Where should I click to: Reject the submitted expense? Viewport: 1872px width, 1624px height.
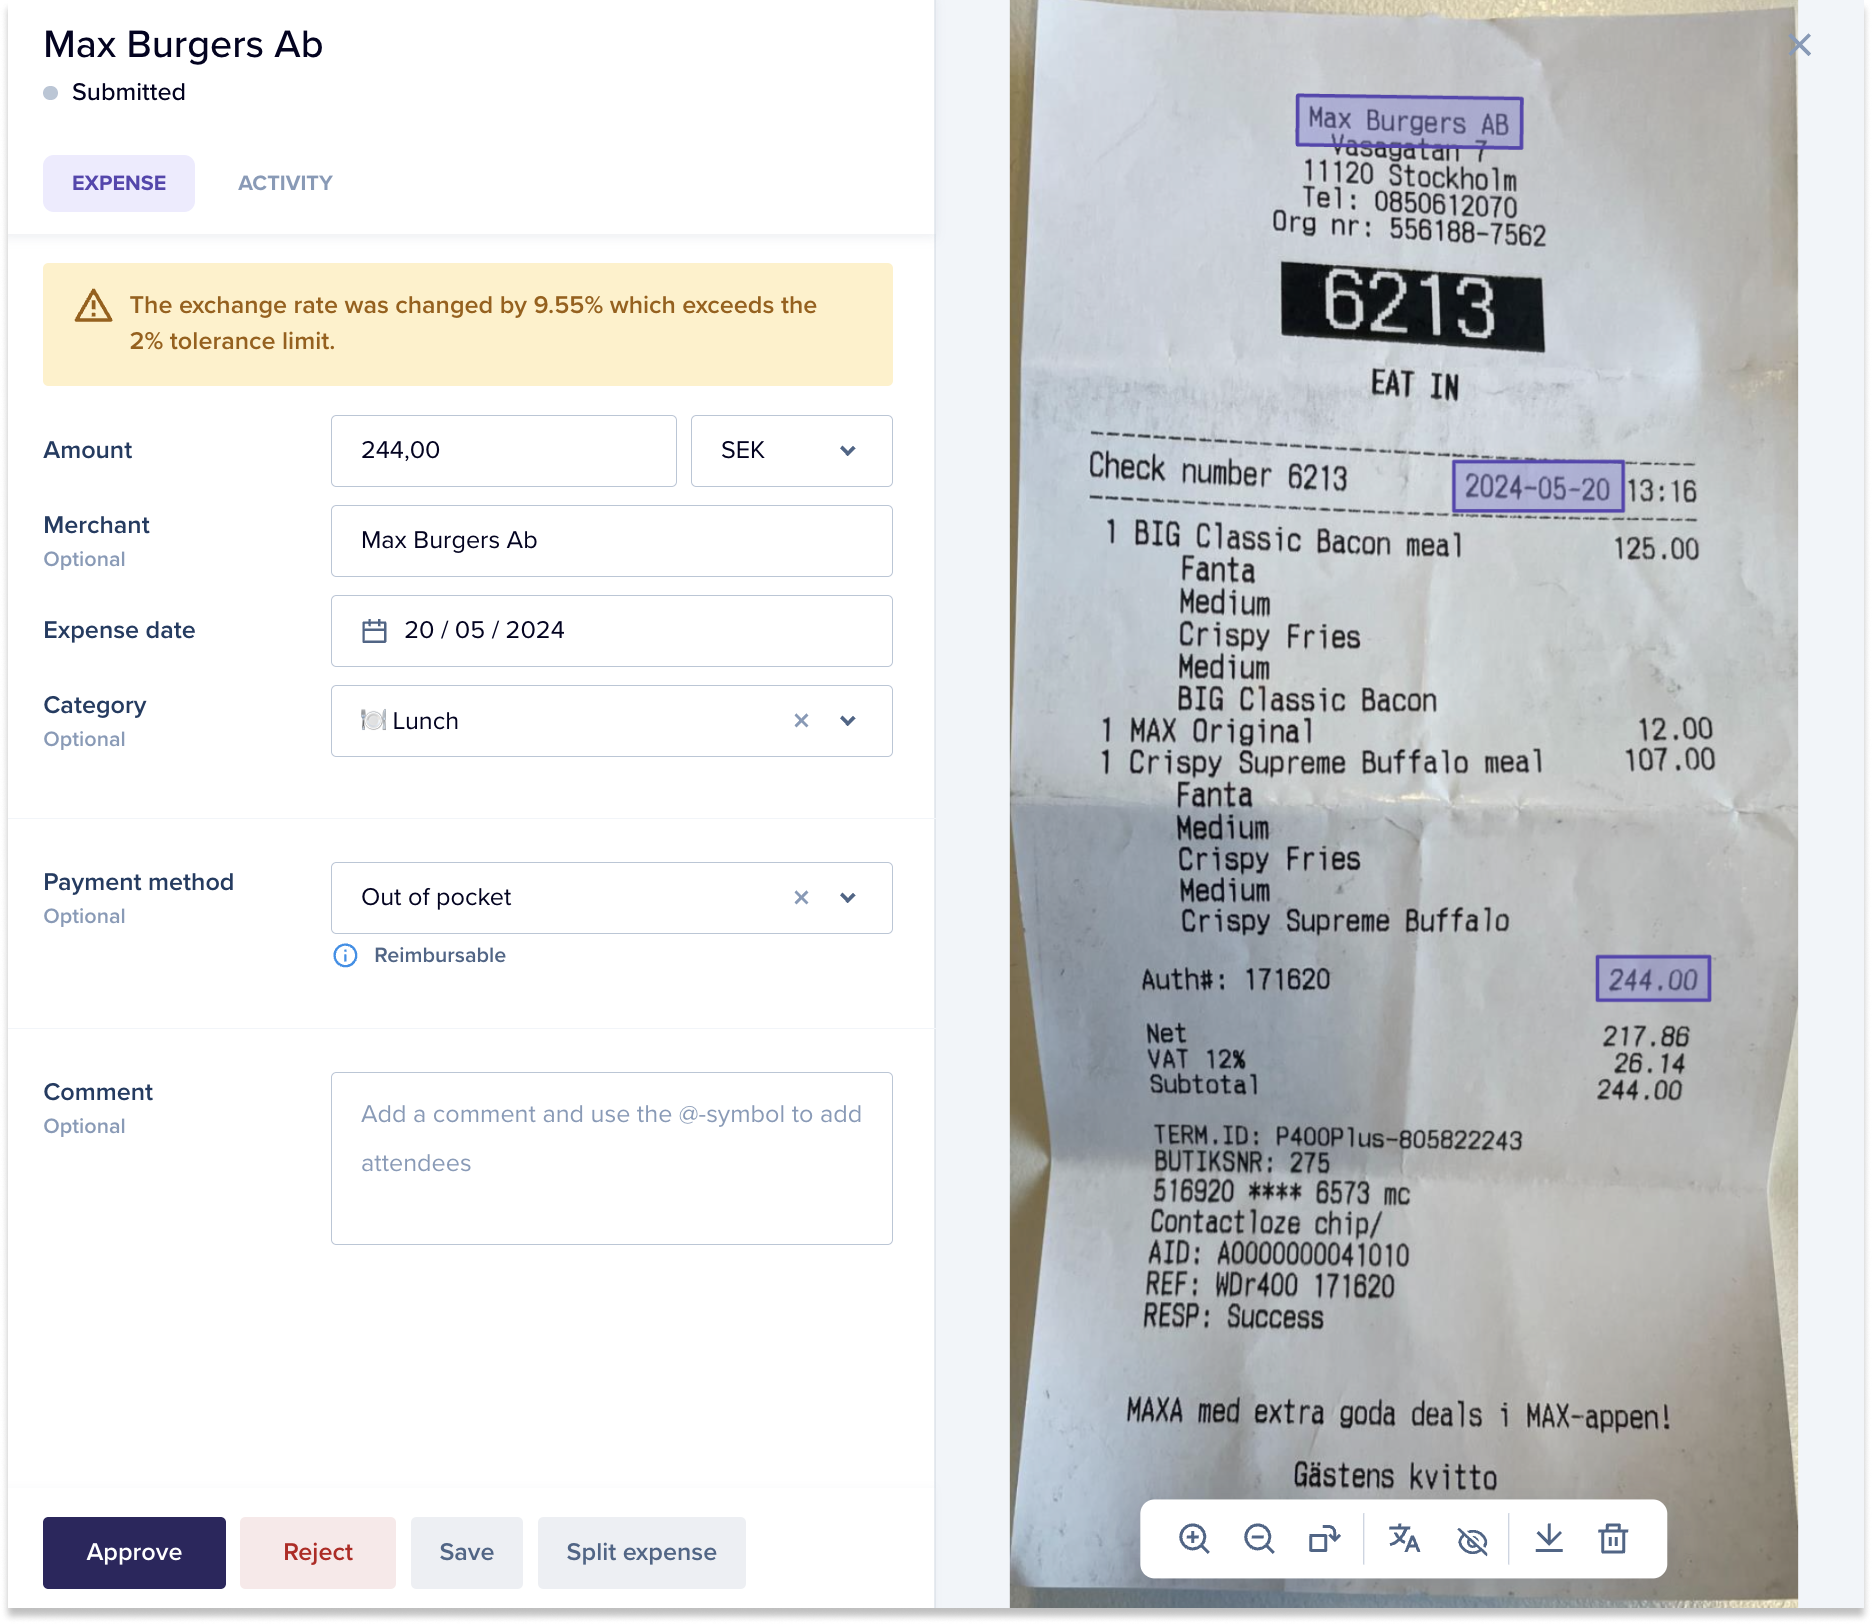[x=318, y=1553]
